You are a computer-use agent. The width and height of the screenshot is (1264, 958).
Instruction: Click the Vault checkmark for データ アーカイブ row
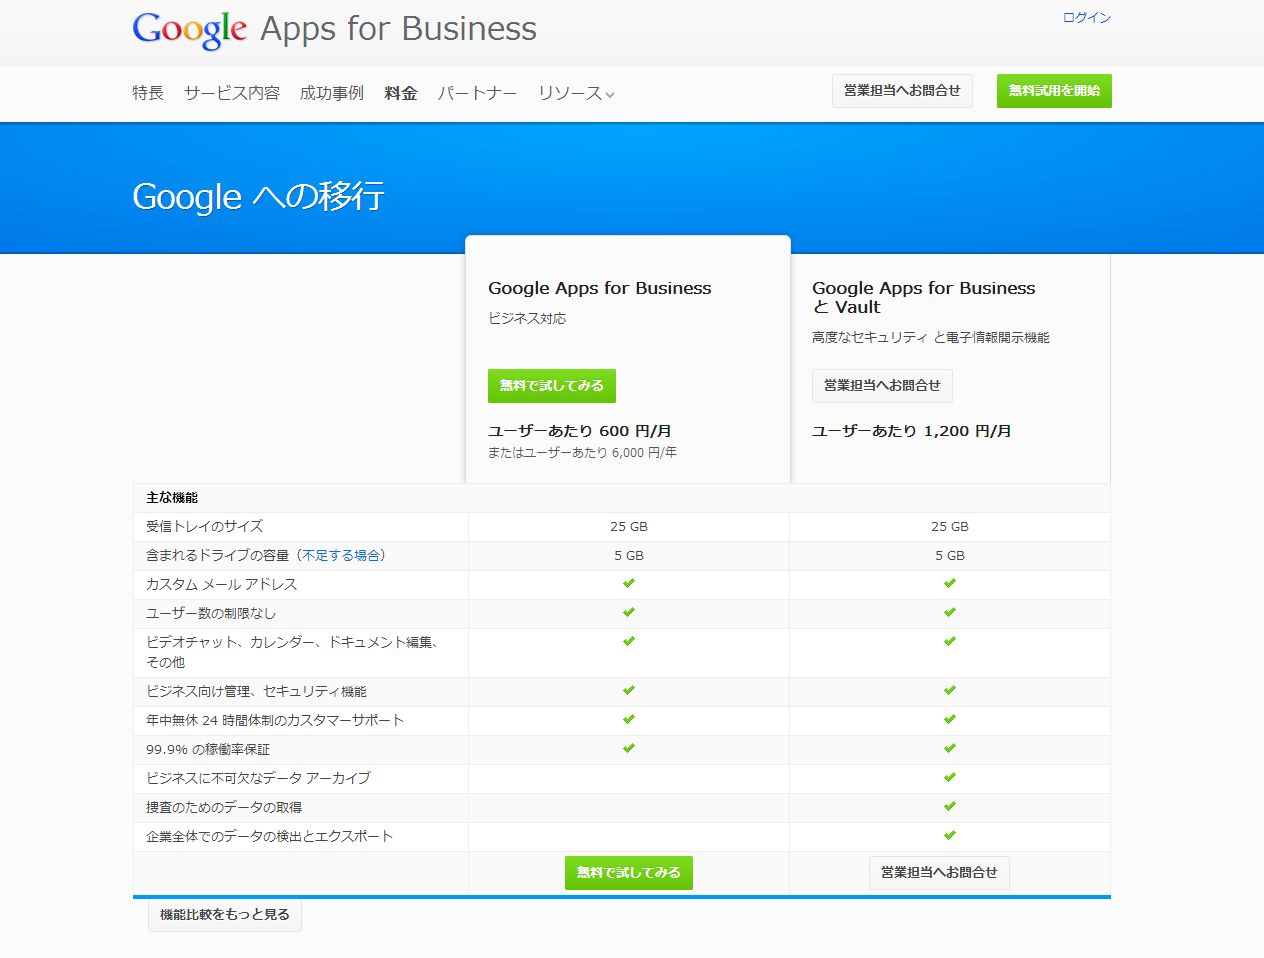click(x=950, y=777)
